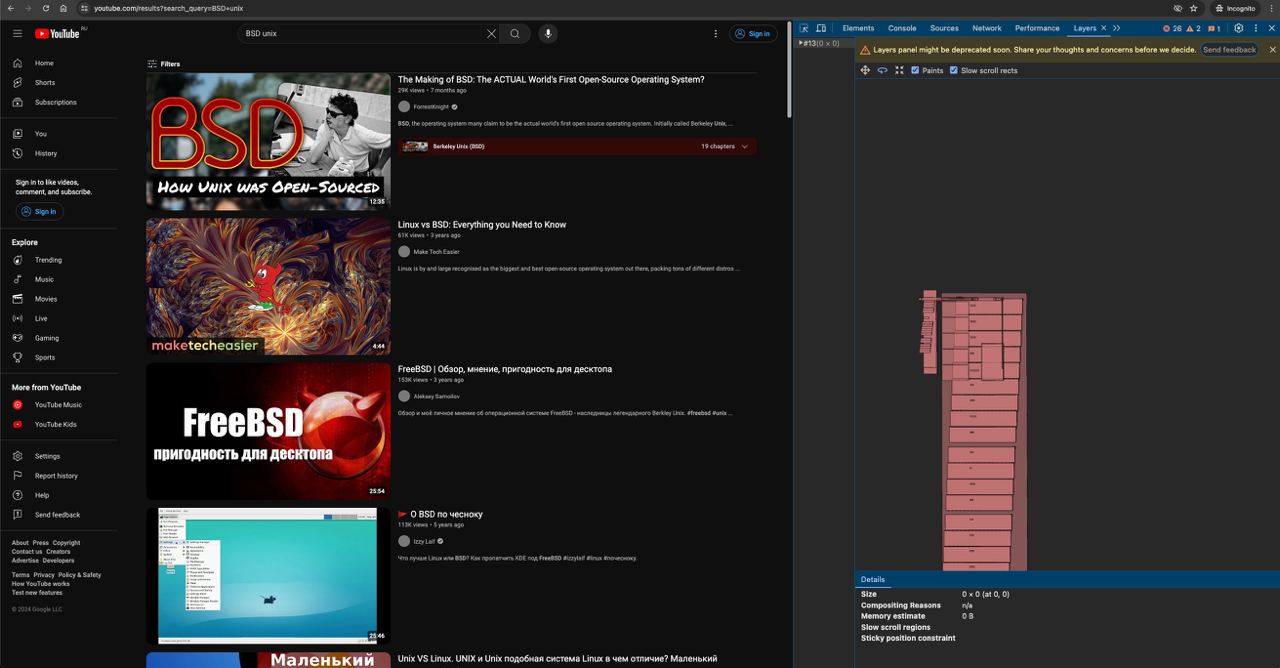Image resolution: width=1280 pixels, height=668 pixels.
Task: Switch to the Elements tab in DevTools
Action: click(x=858, y=28)
